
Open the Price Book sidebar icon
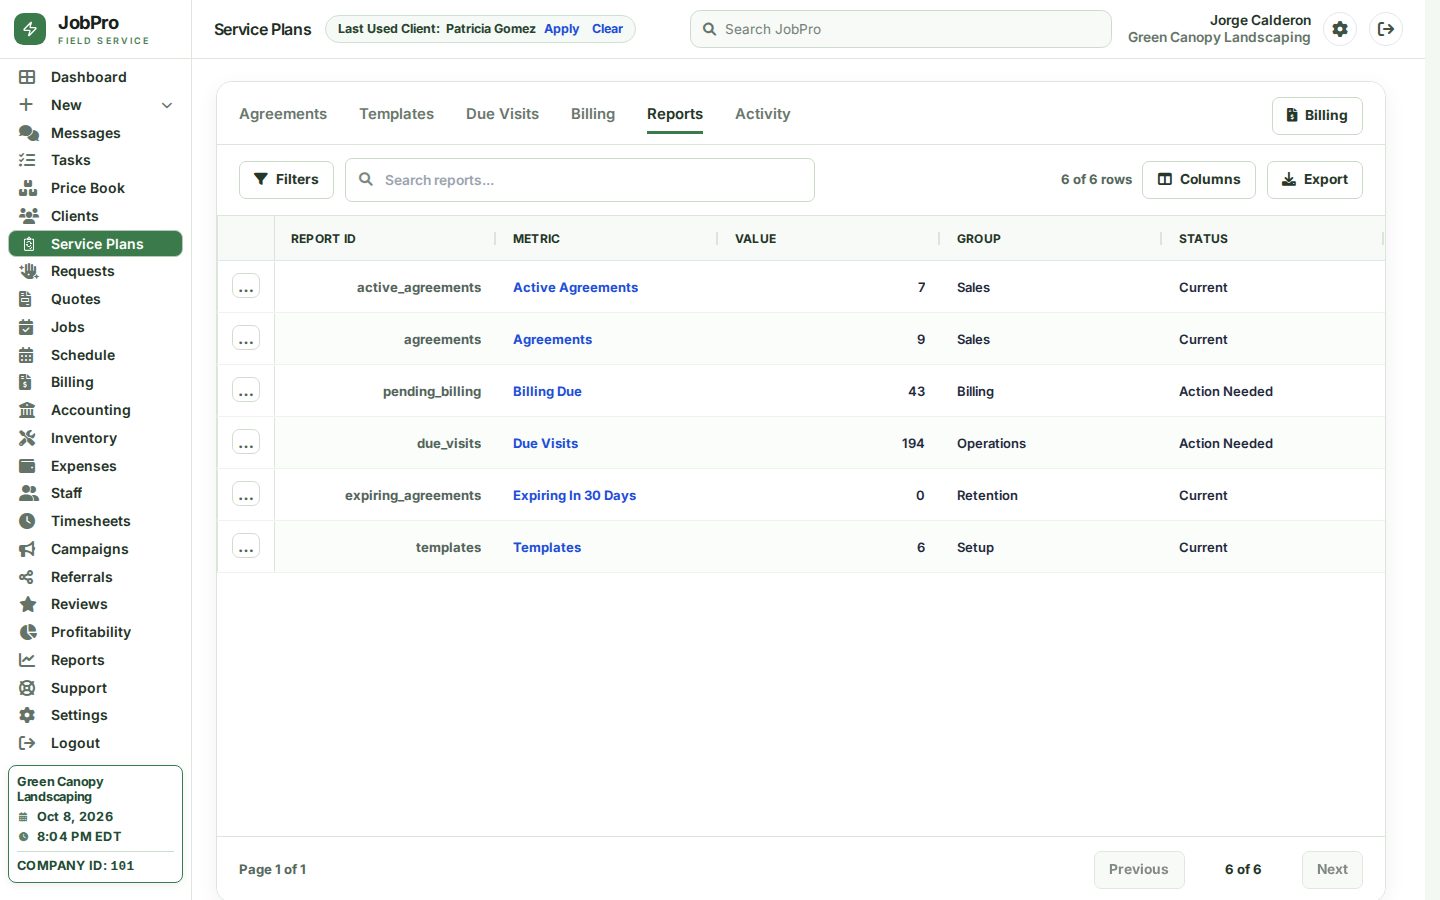point(28,188)
